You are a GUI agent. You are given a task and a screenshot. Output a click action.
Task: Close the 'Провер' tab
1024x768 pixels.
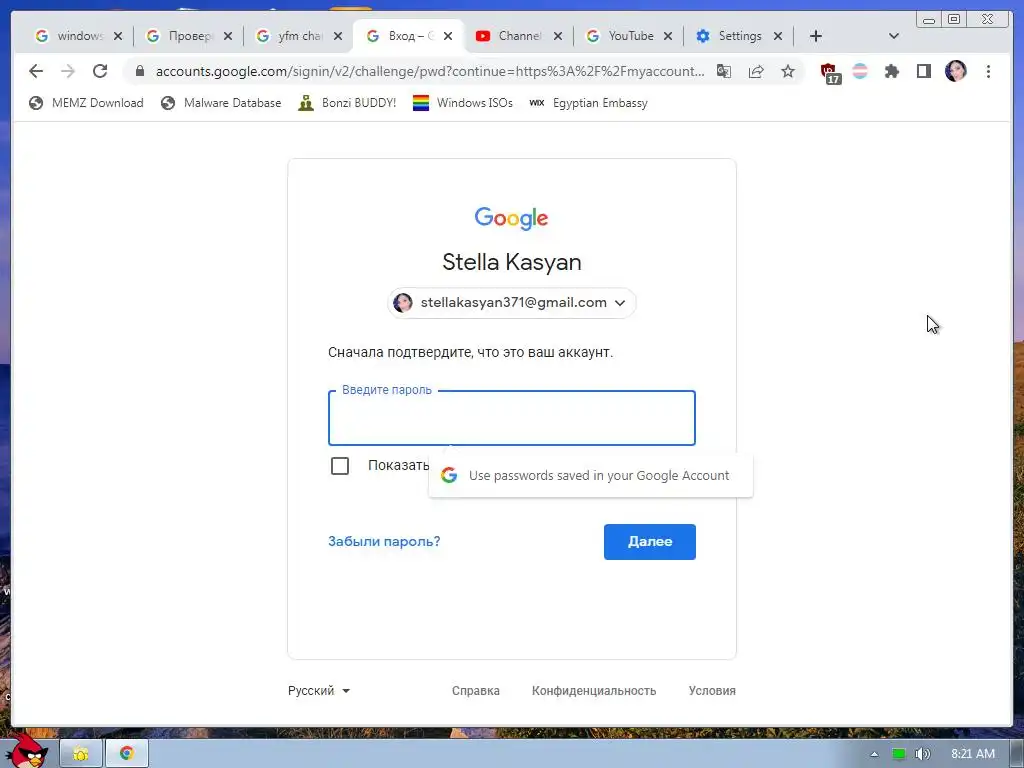coord(227,36)
